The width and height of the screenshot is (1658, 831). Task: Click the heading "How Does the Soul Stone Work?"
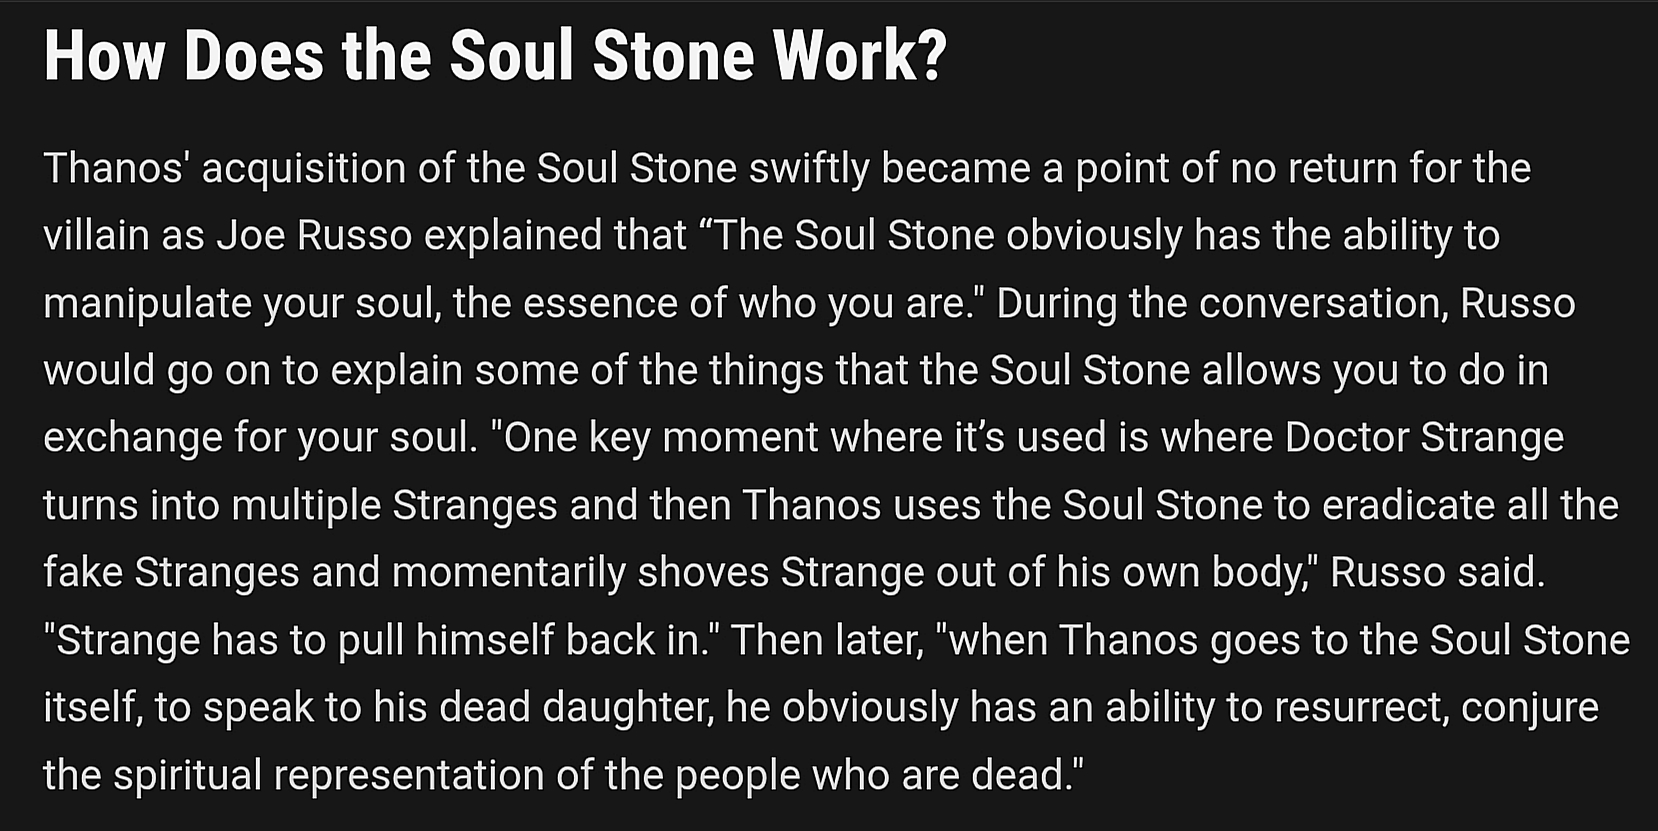pos(495,55)
